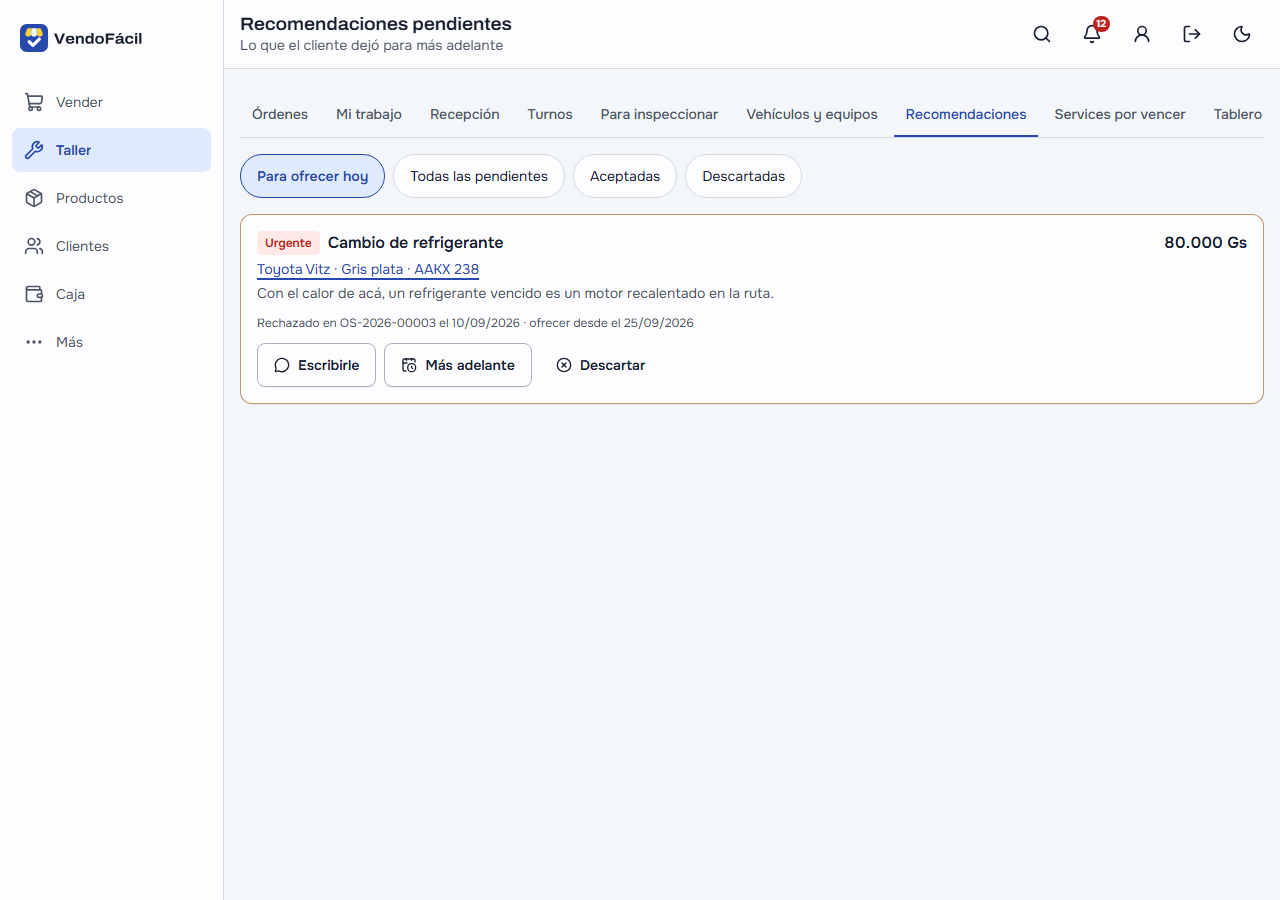Viewport: 1280px width, 900px height.
Task: Open Productos section
Action: 111,198
